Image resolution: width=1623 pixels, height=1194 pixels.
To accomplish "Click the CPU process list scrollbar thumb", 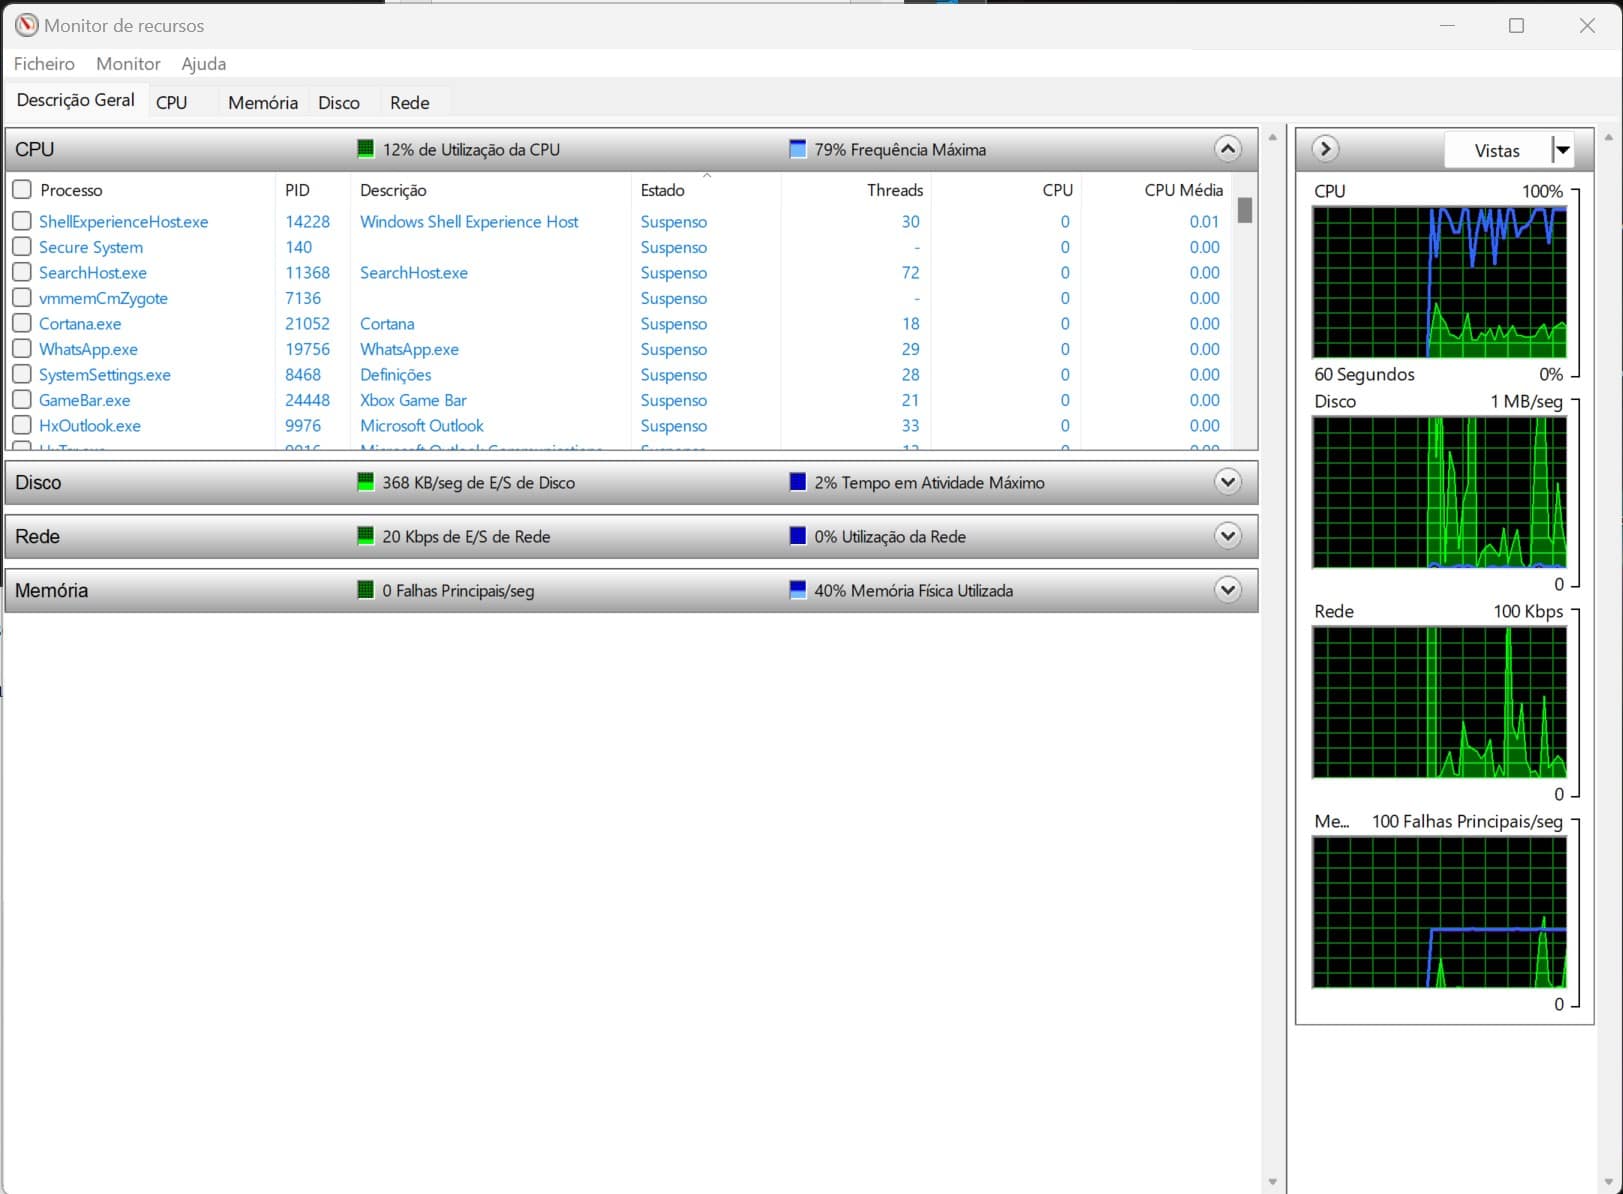I will pyautogui.click(x=1244, y=210).
